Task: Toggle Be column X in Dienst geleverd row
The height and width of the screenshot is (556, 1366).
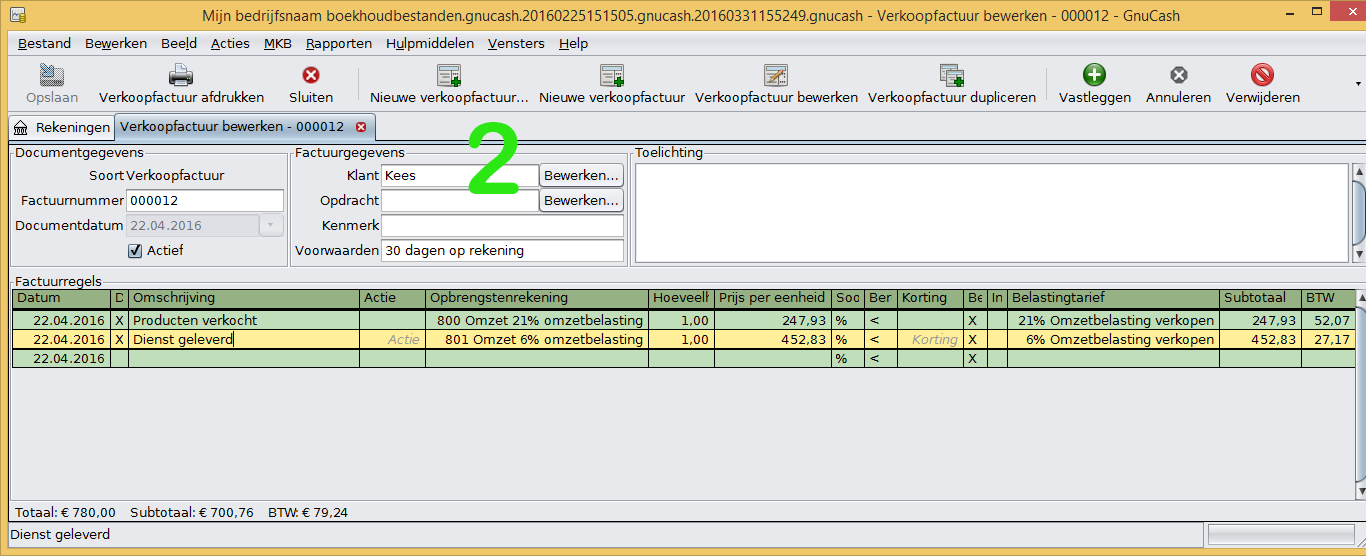Action: pos(975,339)
